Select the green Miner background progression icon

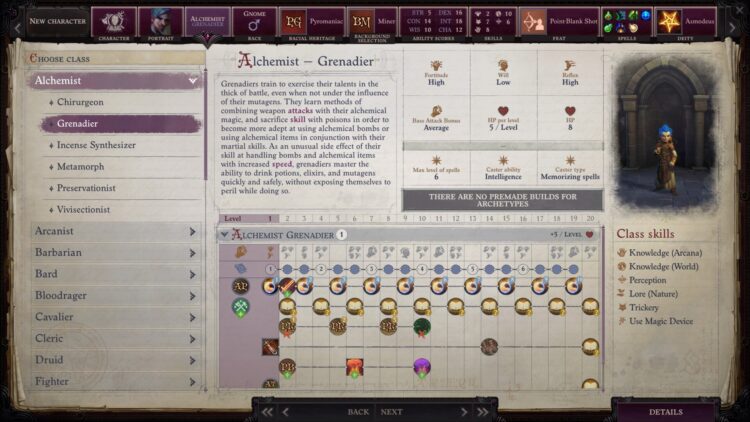pos(241,307)
